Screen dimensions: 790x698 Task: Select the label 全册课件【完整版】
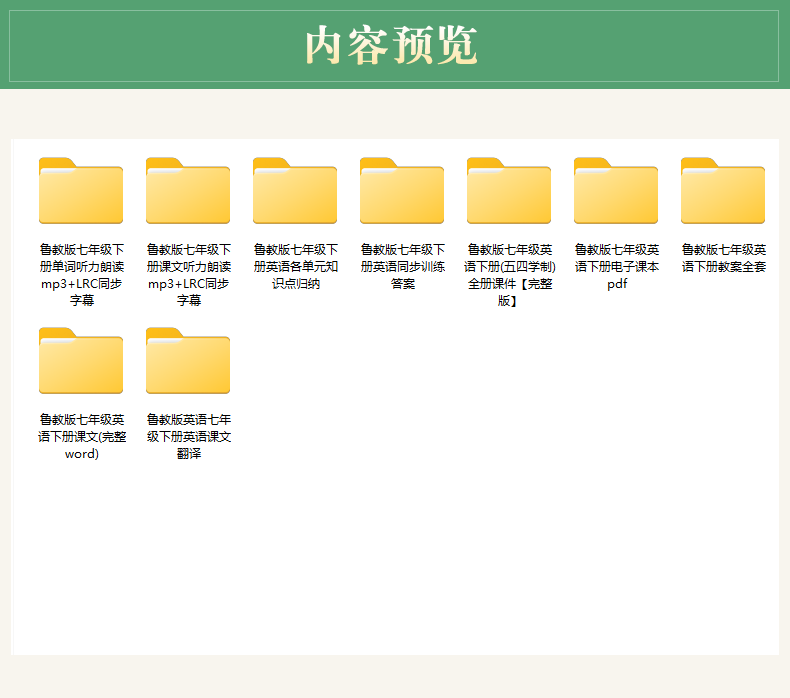coord(510,292)
